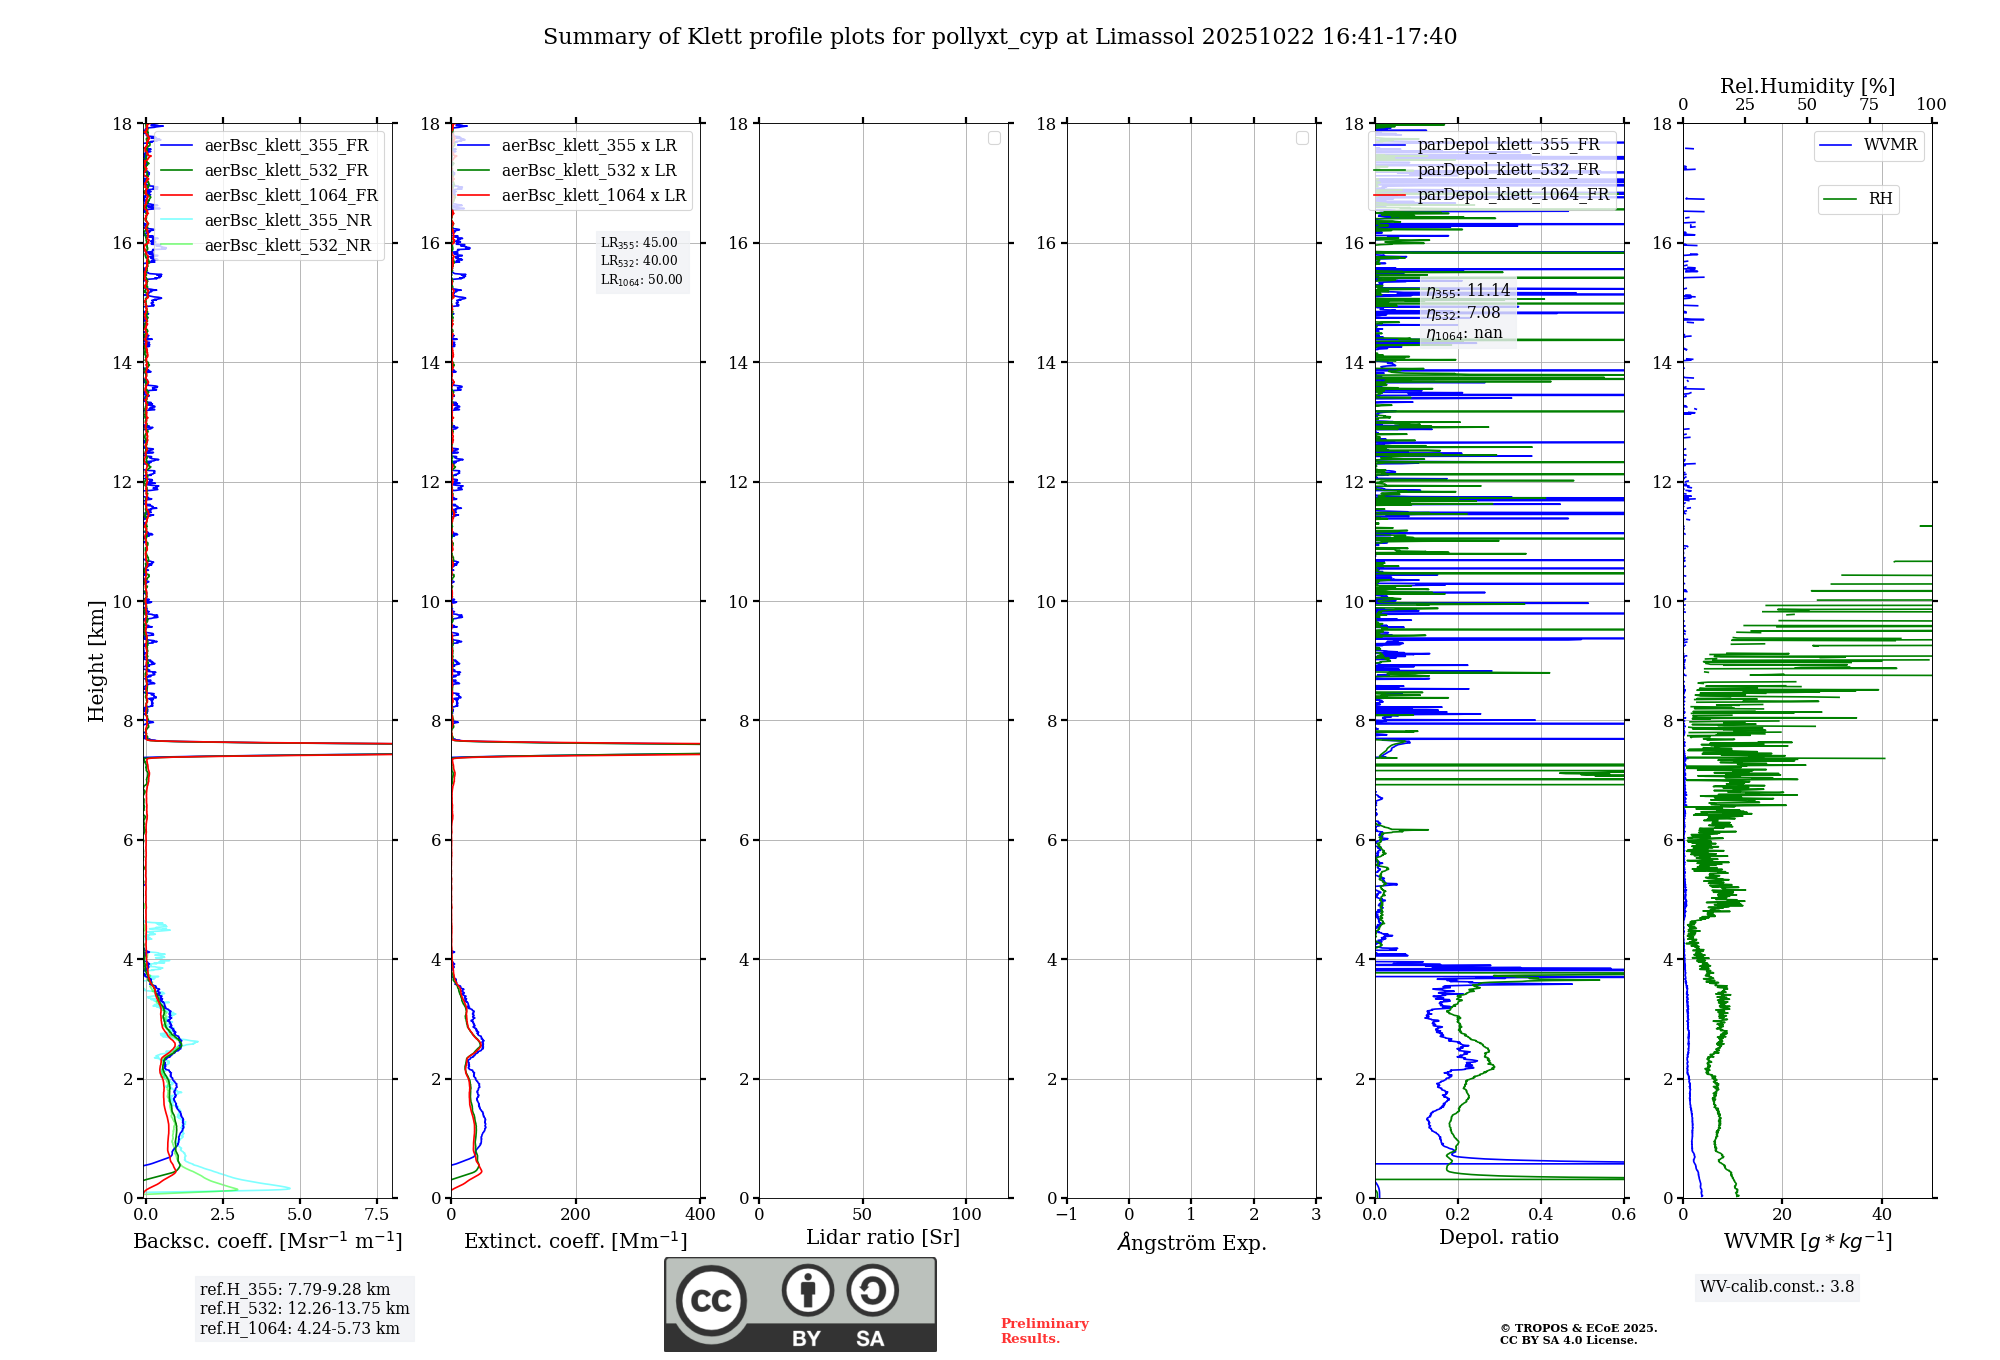The width and height of the screenshot is (2000, 1360).
Task: Click the WVMR legend entry
Action: click(x=1889, y=145)
